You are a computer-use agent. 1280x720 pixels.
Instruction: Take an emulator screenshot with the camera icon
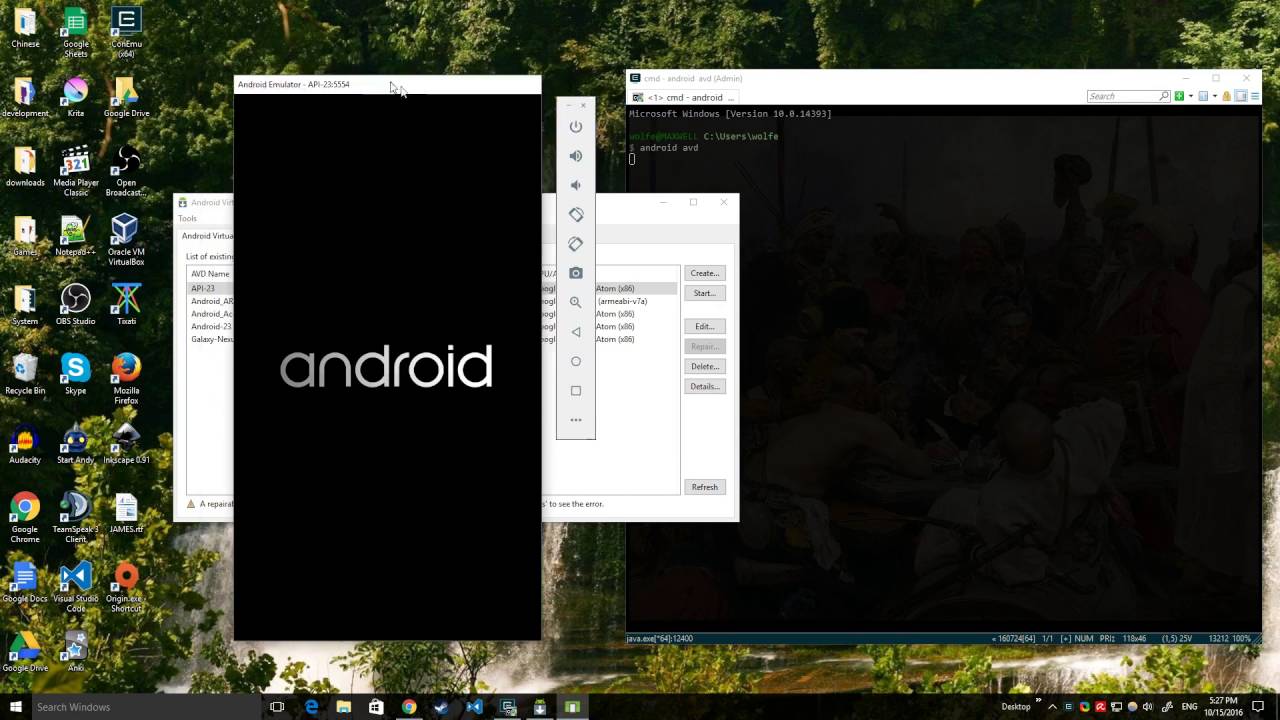point(575,273)
